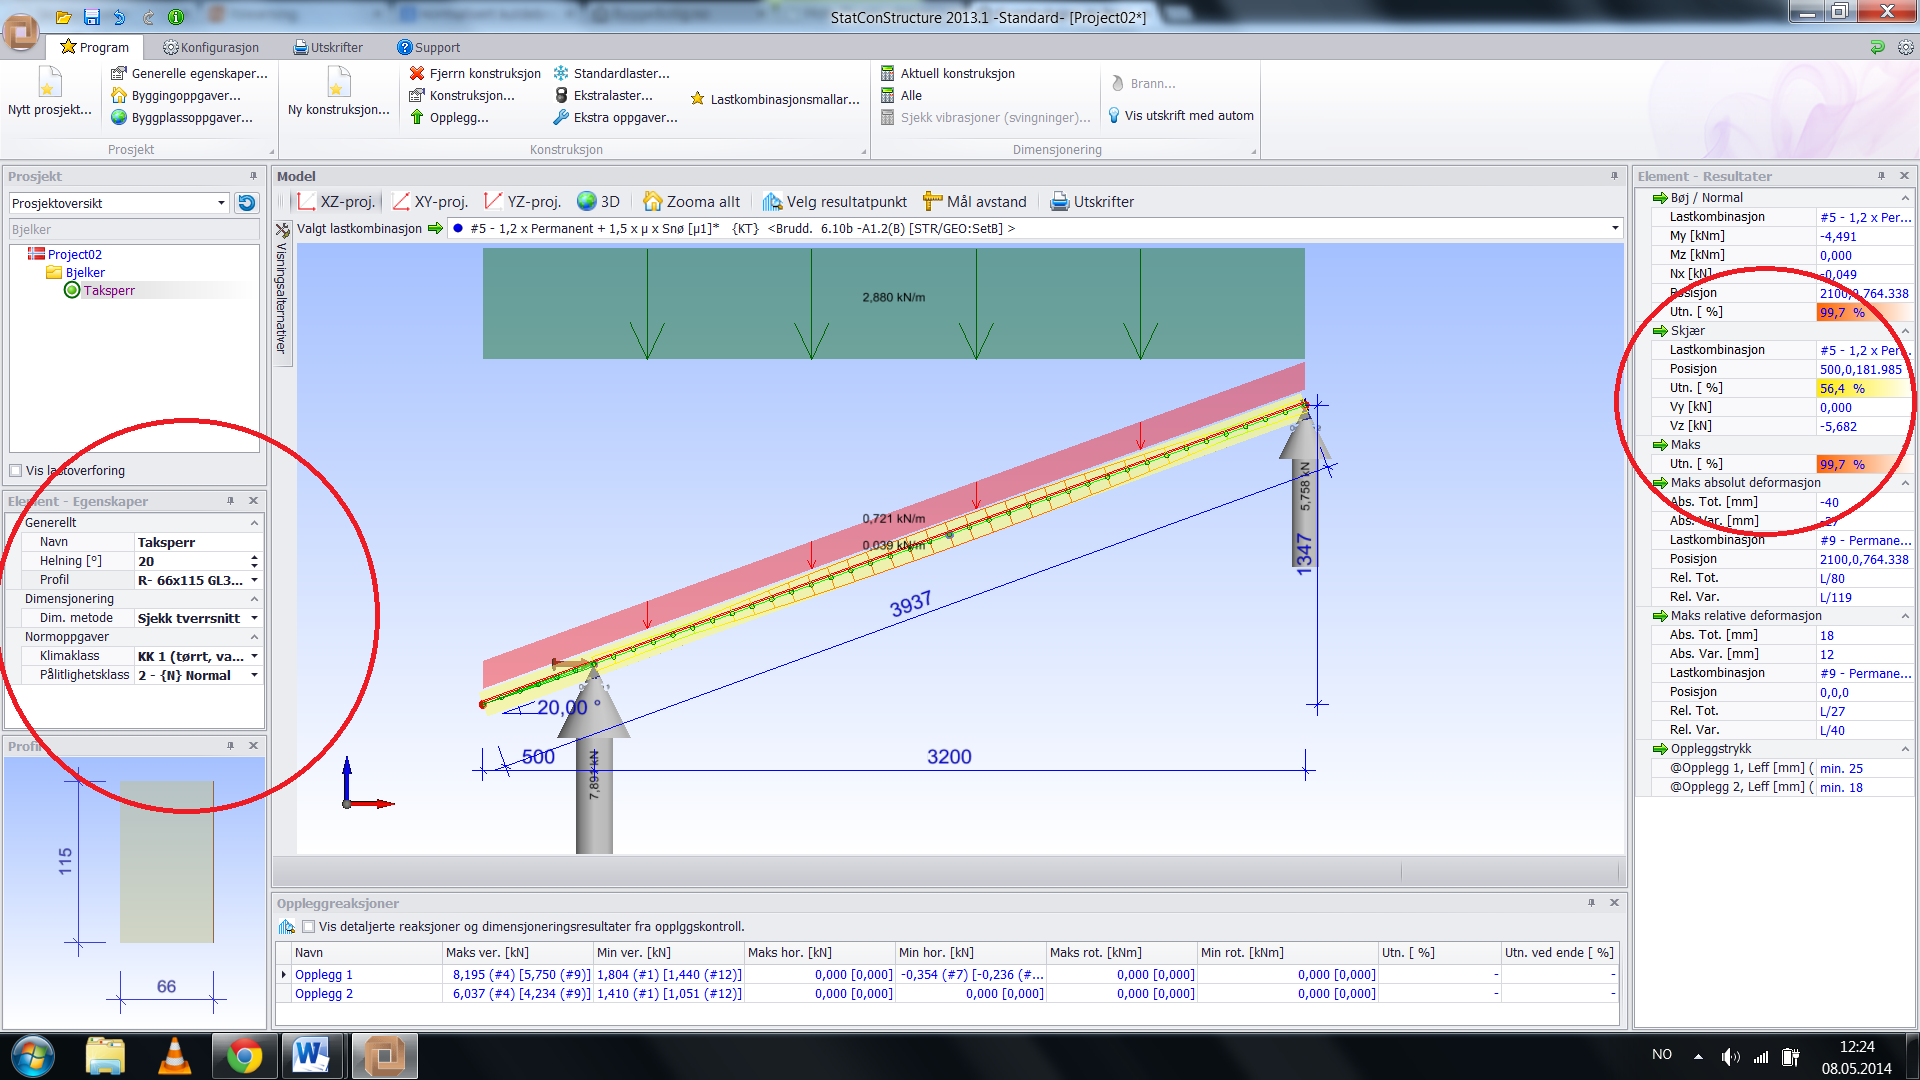Open Valgt lastkombinasjon dropdown arrow
The width and height of the screenshot is (1920, 1080).
click(1614, 229)
